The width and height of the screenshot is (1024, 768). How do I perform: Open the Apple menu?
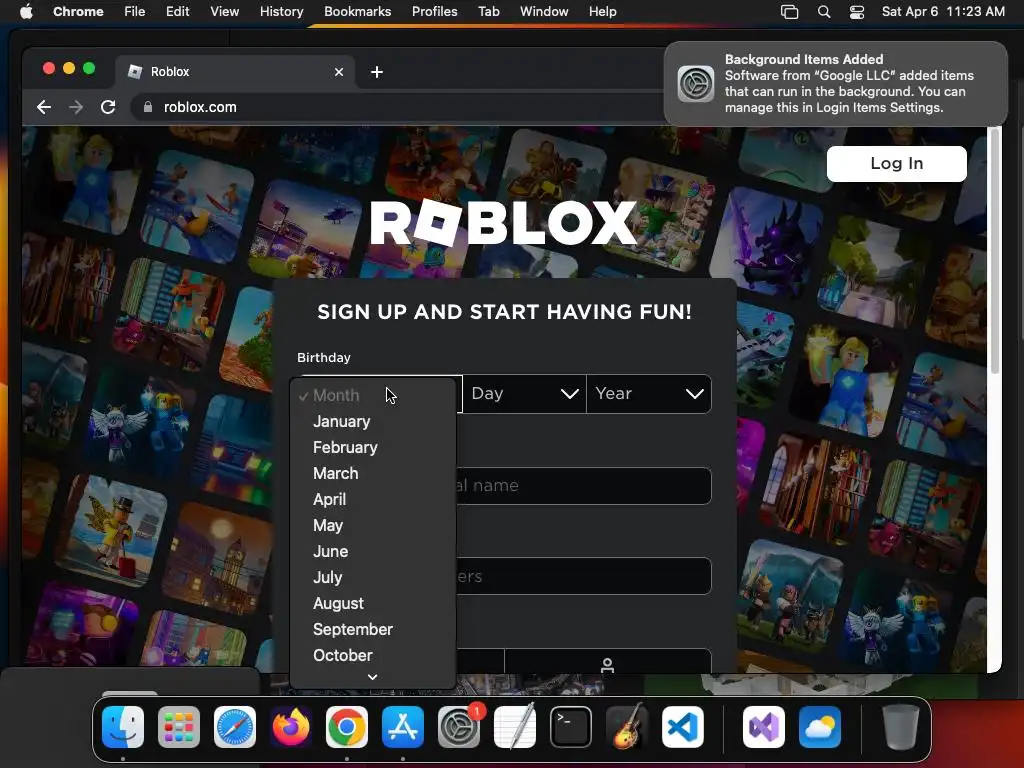click(26, 11)
